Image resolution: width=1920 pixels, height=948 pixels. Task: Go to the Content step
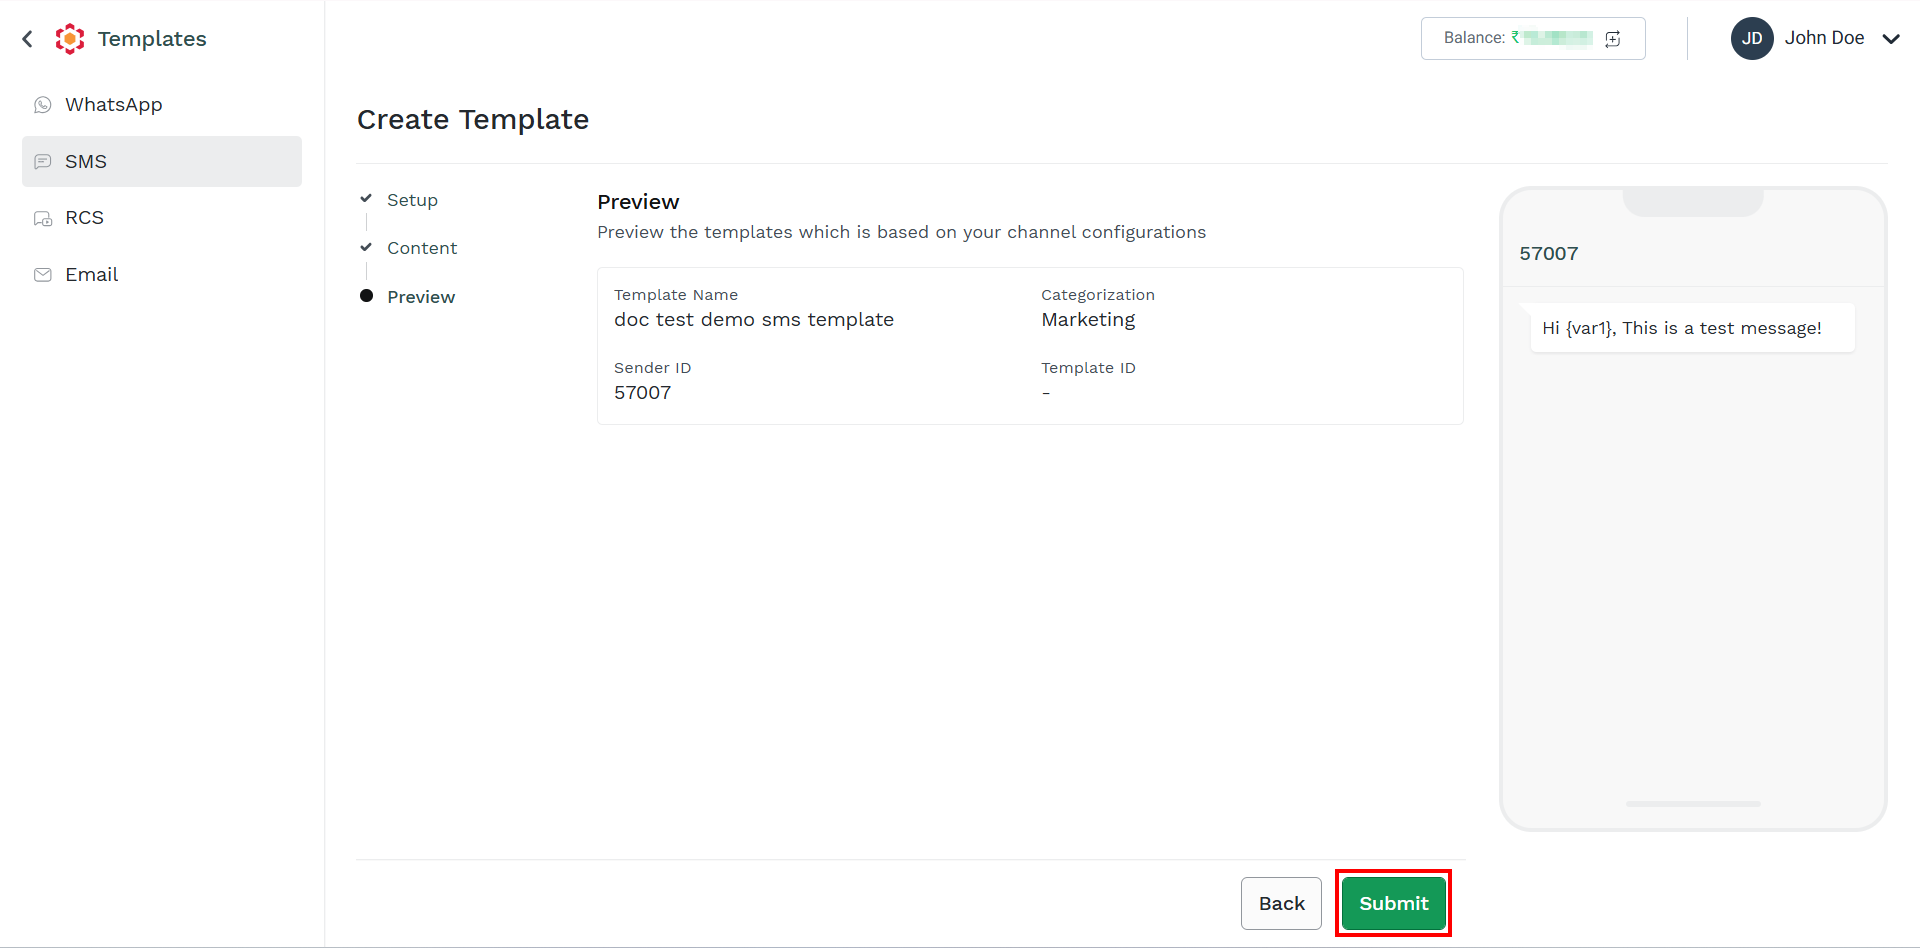tap(422, 248)
